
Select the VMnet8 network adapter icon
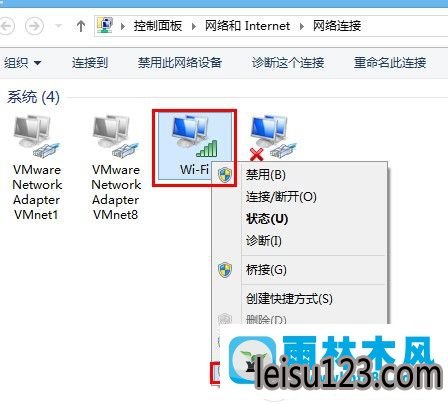click(x=116, y=136)
